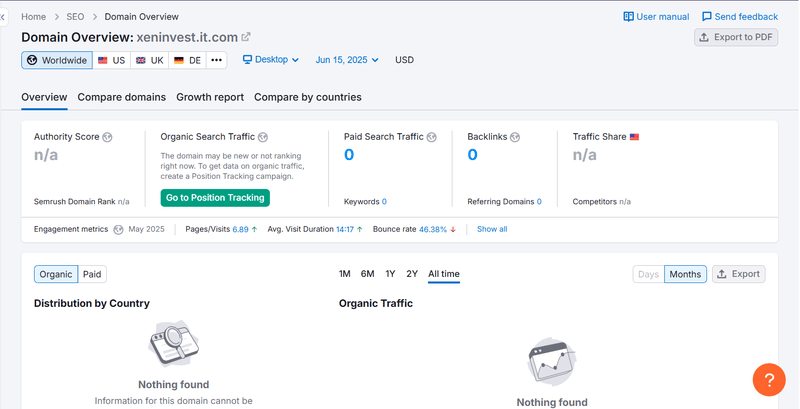Click the Competitors n/a label
800x409 pixels.
pyautogui.click(x=602, y=202)
